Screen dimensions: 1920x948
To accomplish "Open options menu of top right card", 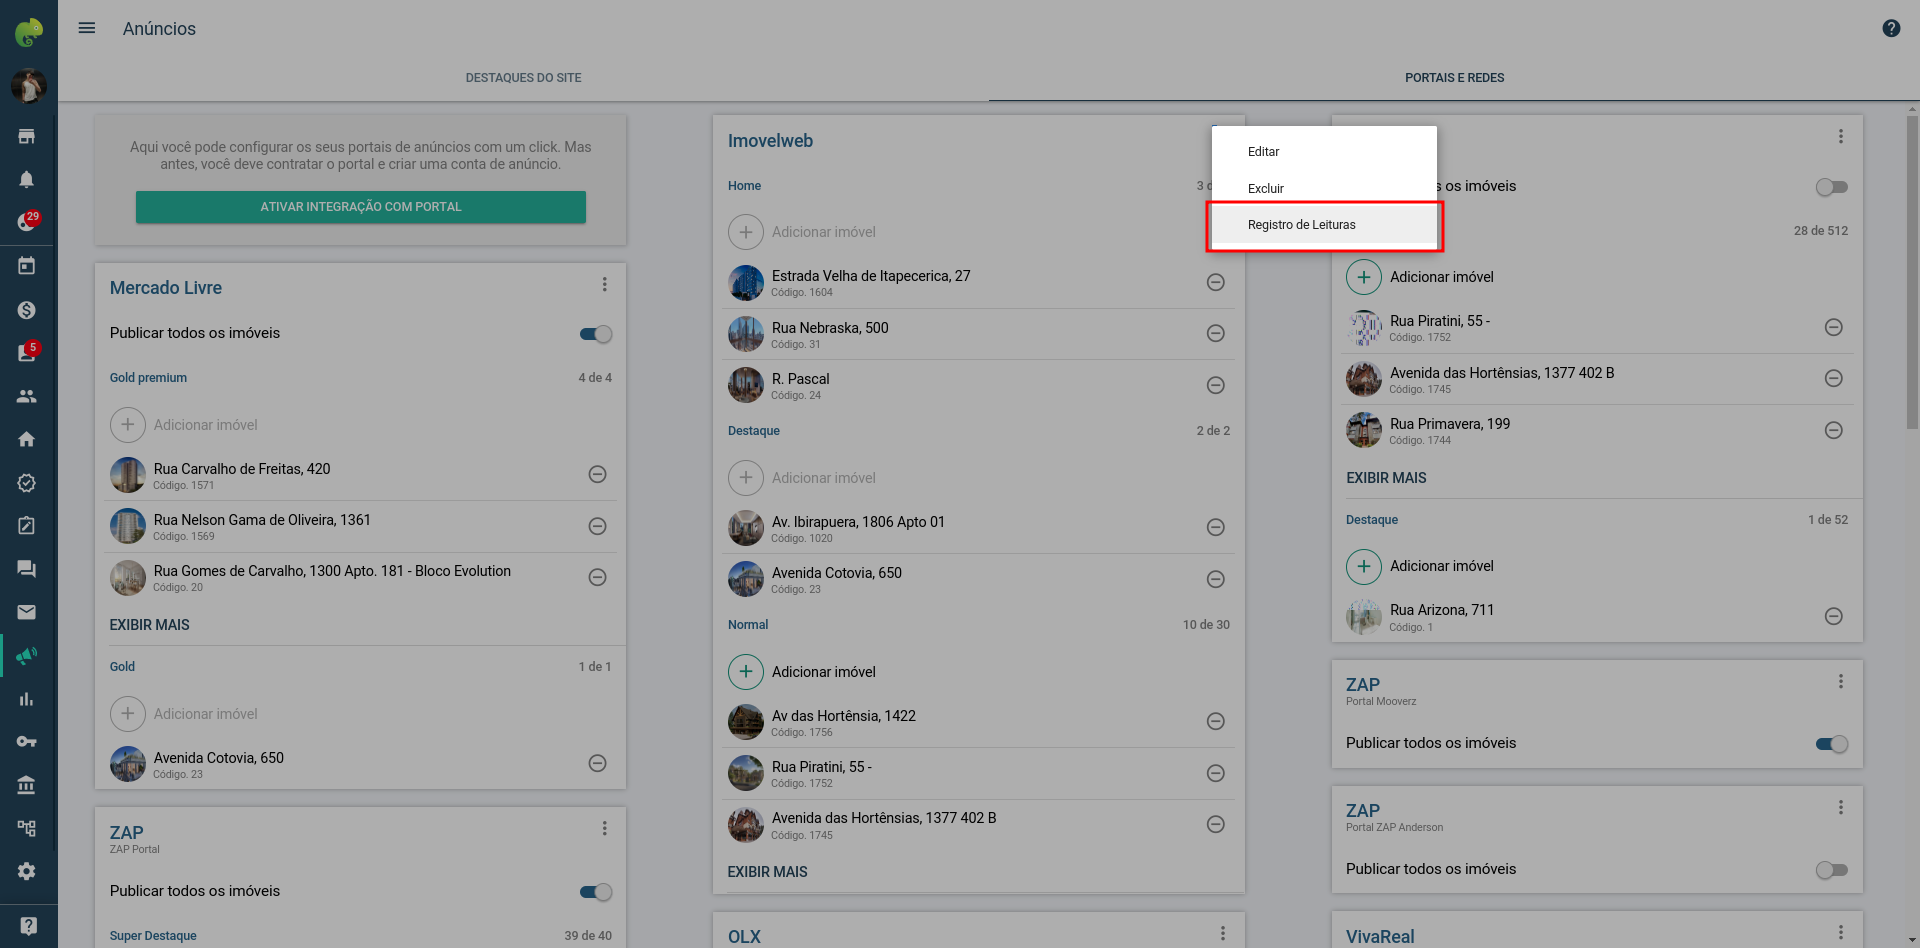I will tap(1840, 136).
